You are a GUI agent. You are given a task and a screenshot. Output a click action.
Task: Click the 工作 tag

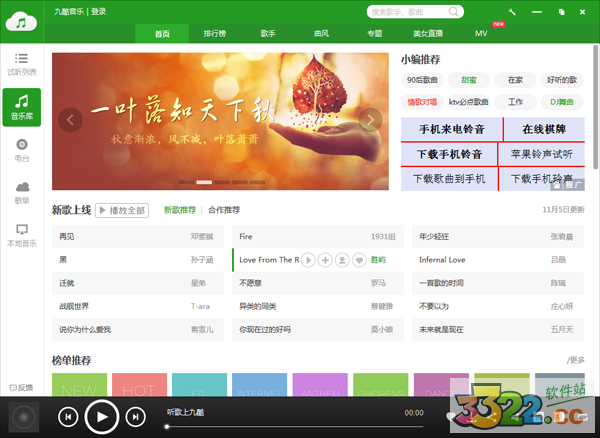[x=515, y=102]
